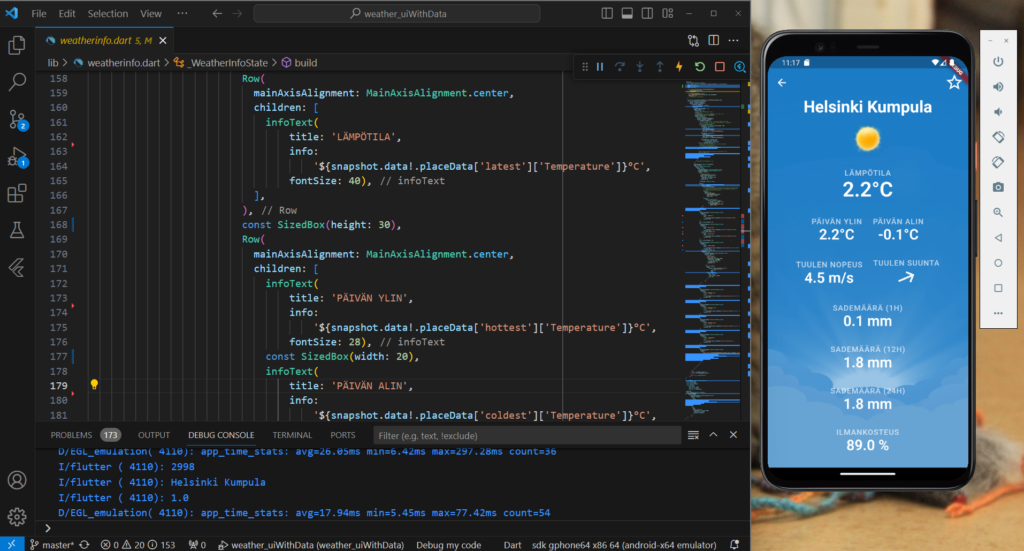Maximize debug panel with chevron up
Image resolution: width=1024 pixels, height=551 pixels.
point(713,435)
